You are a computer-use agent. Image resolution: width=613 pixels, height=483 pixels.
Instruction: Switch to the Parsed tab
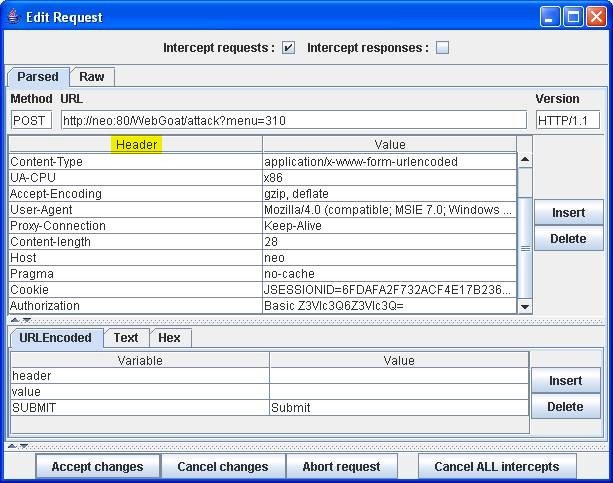(x=38, y=77)
